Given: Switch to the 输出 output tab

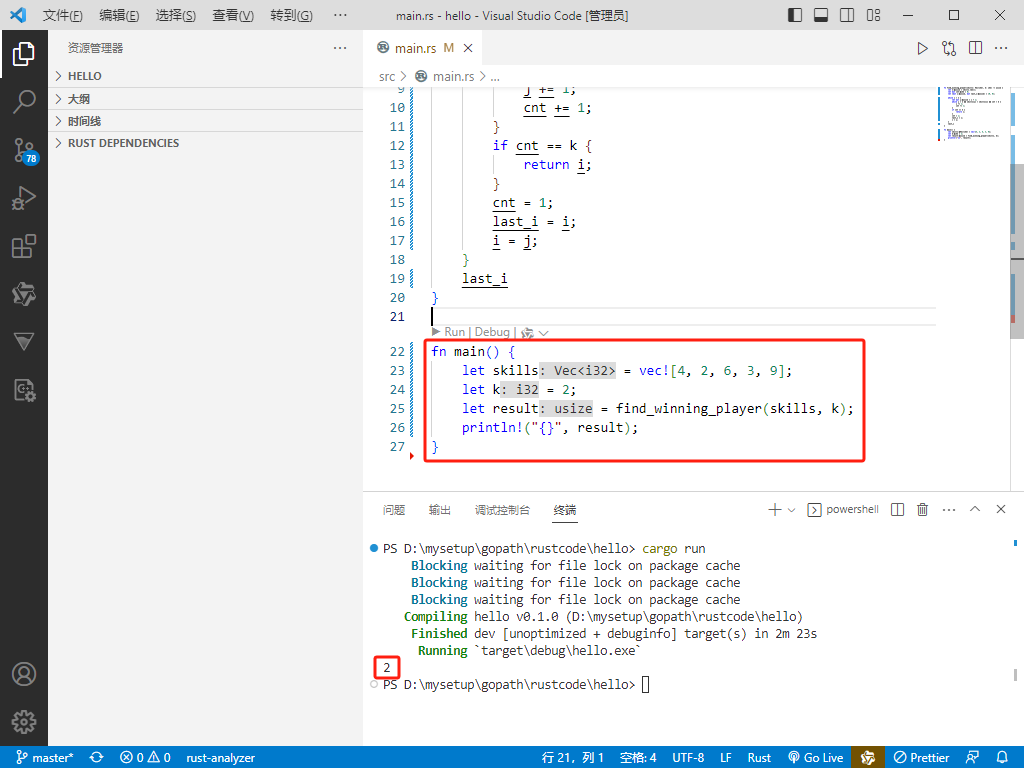Looking at the screenshot, I should 440,510.
